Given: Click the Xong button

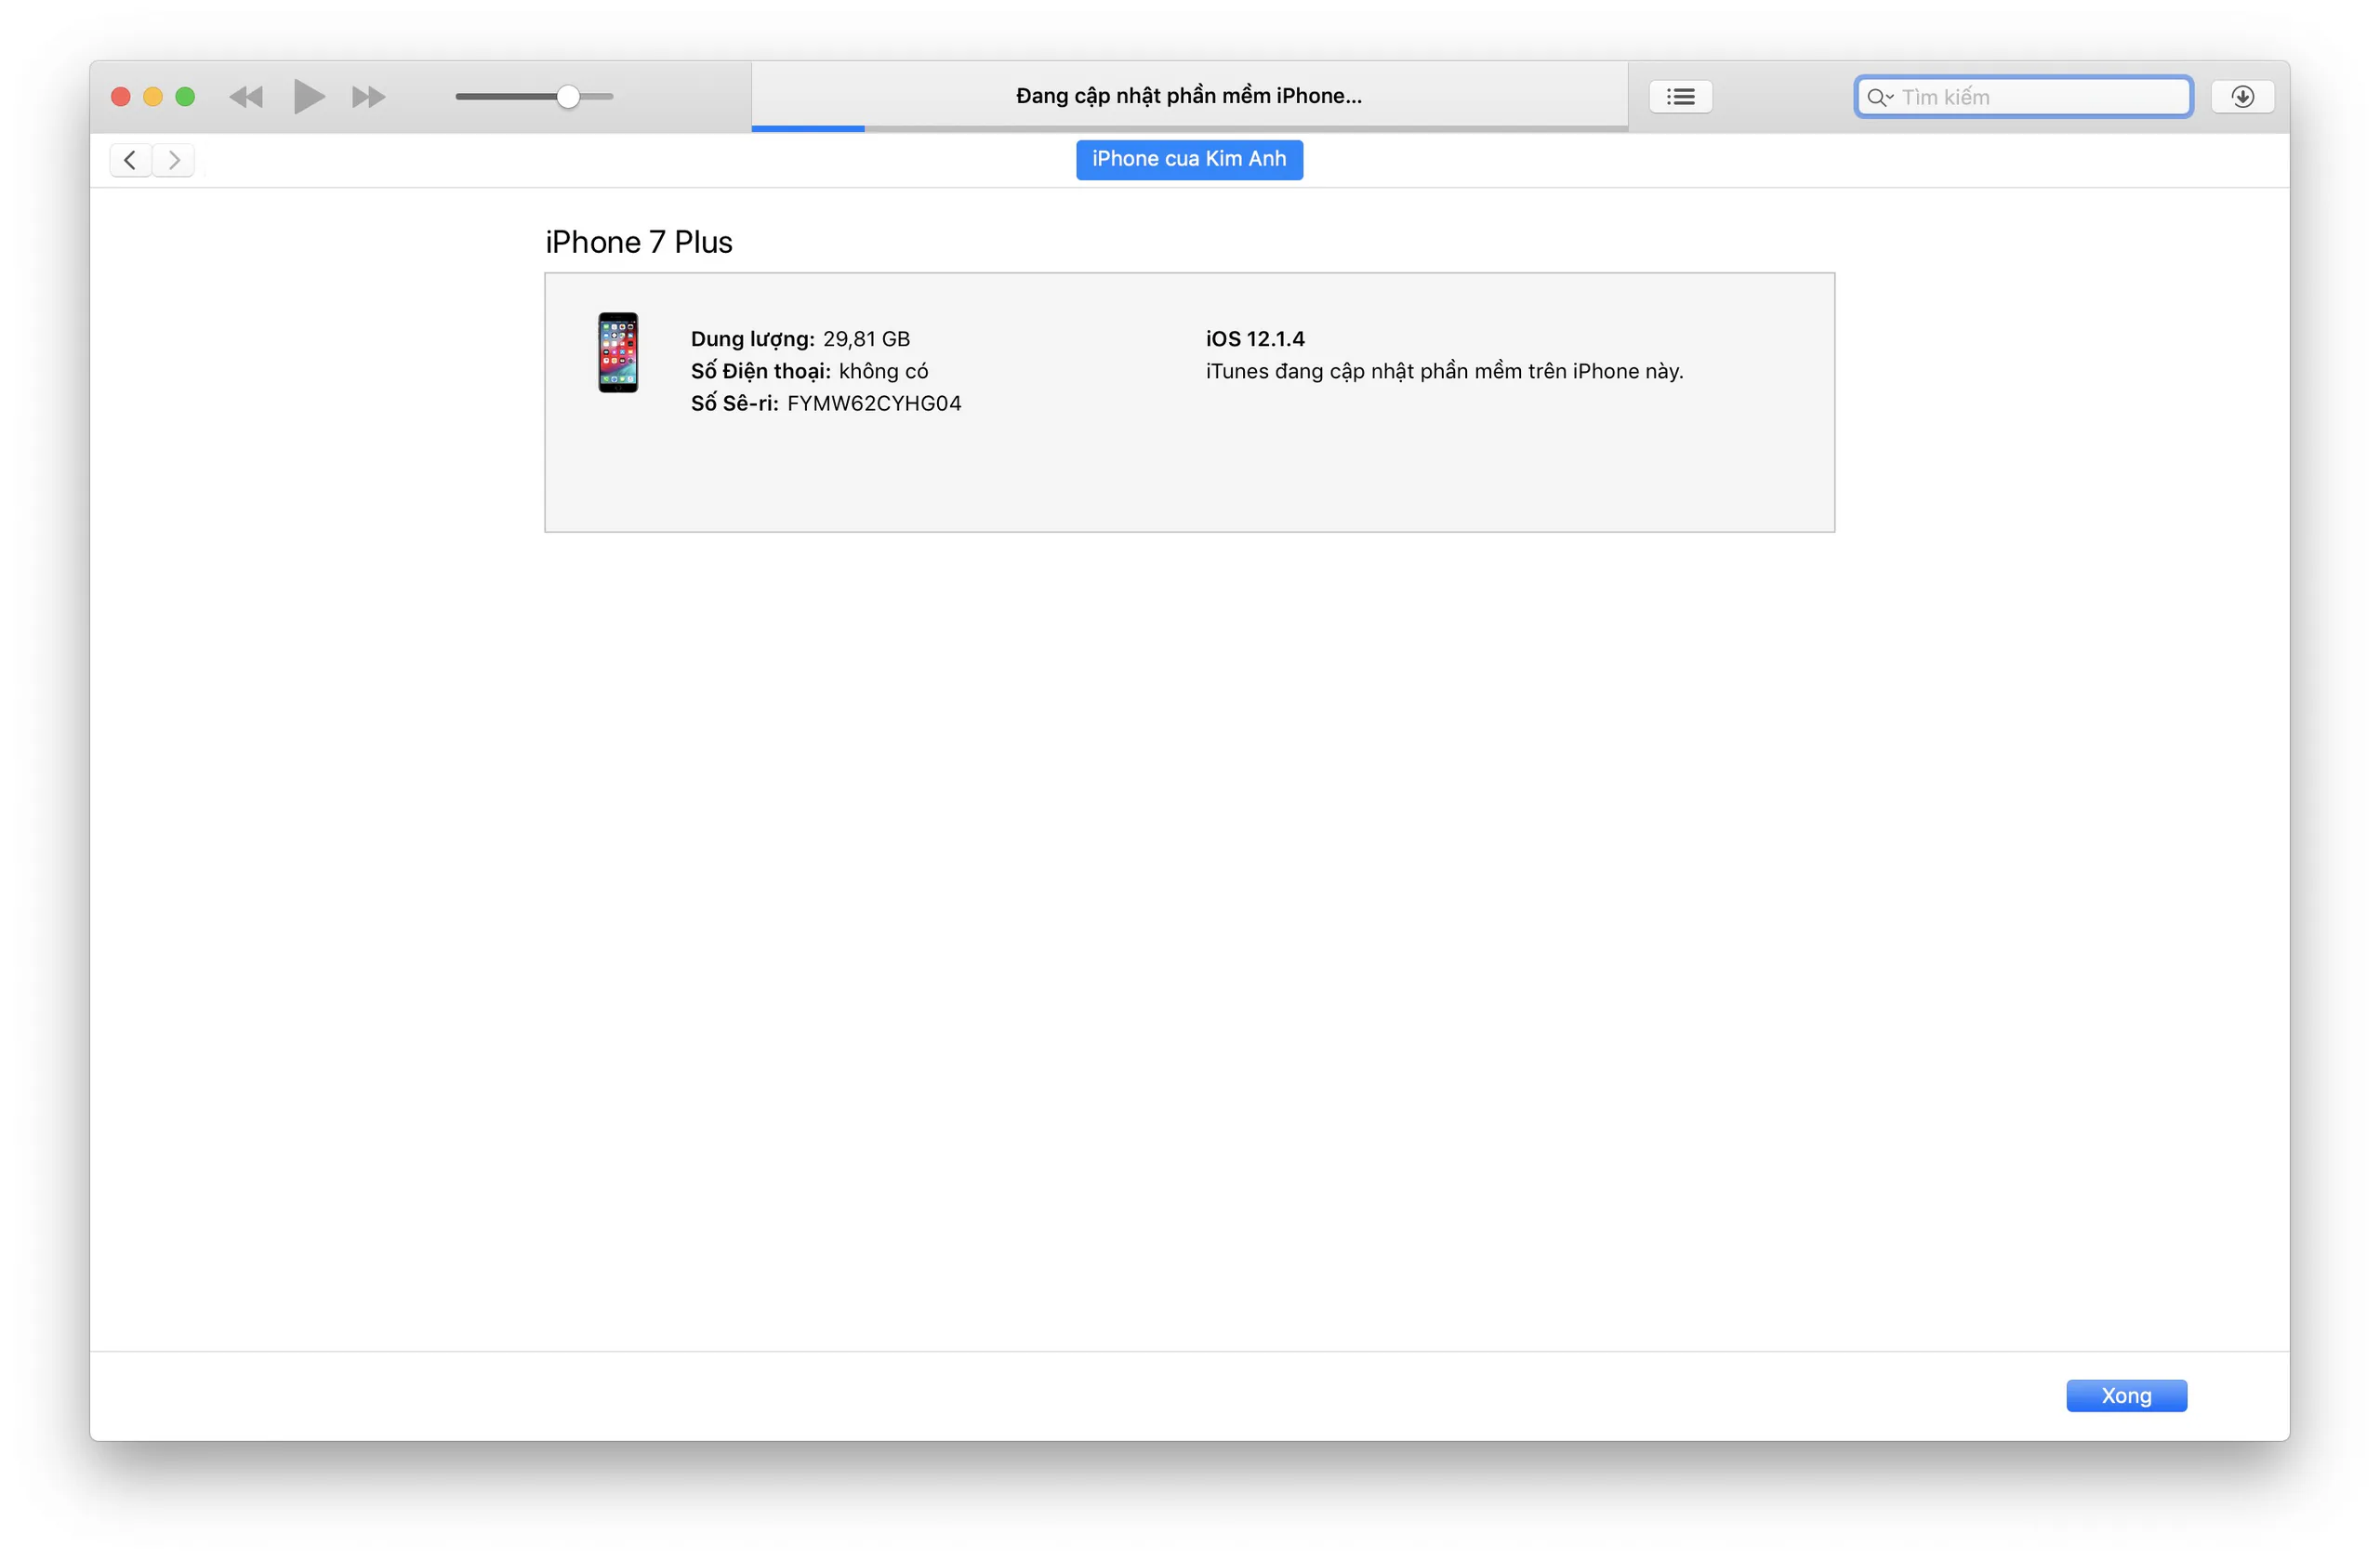Looking at the screenshot, I should (x=2126, y=1395).
